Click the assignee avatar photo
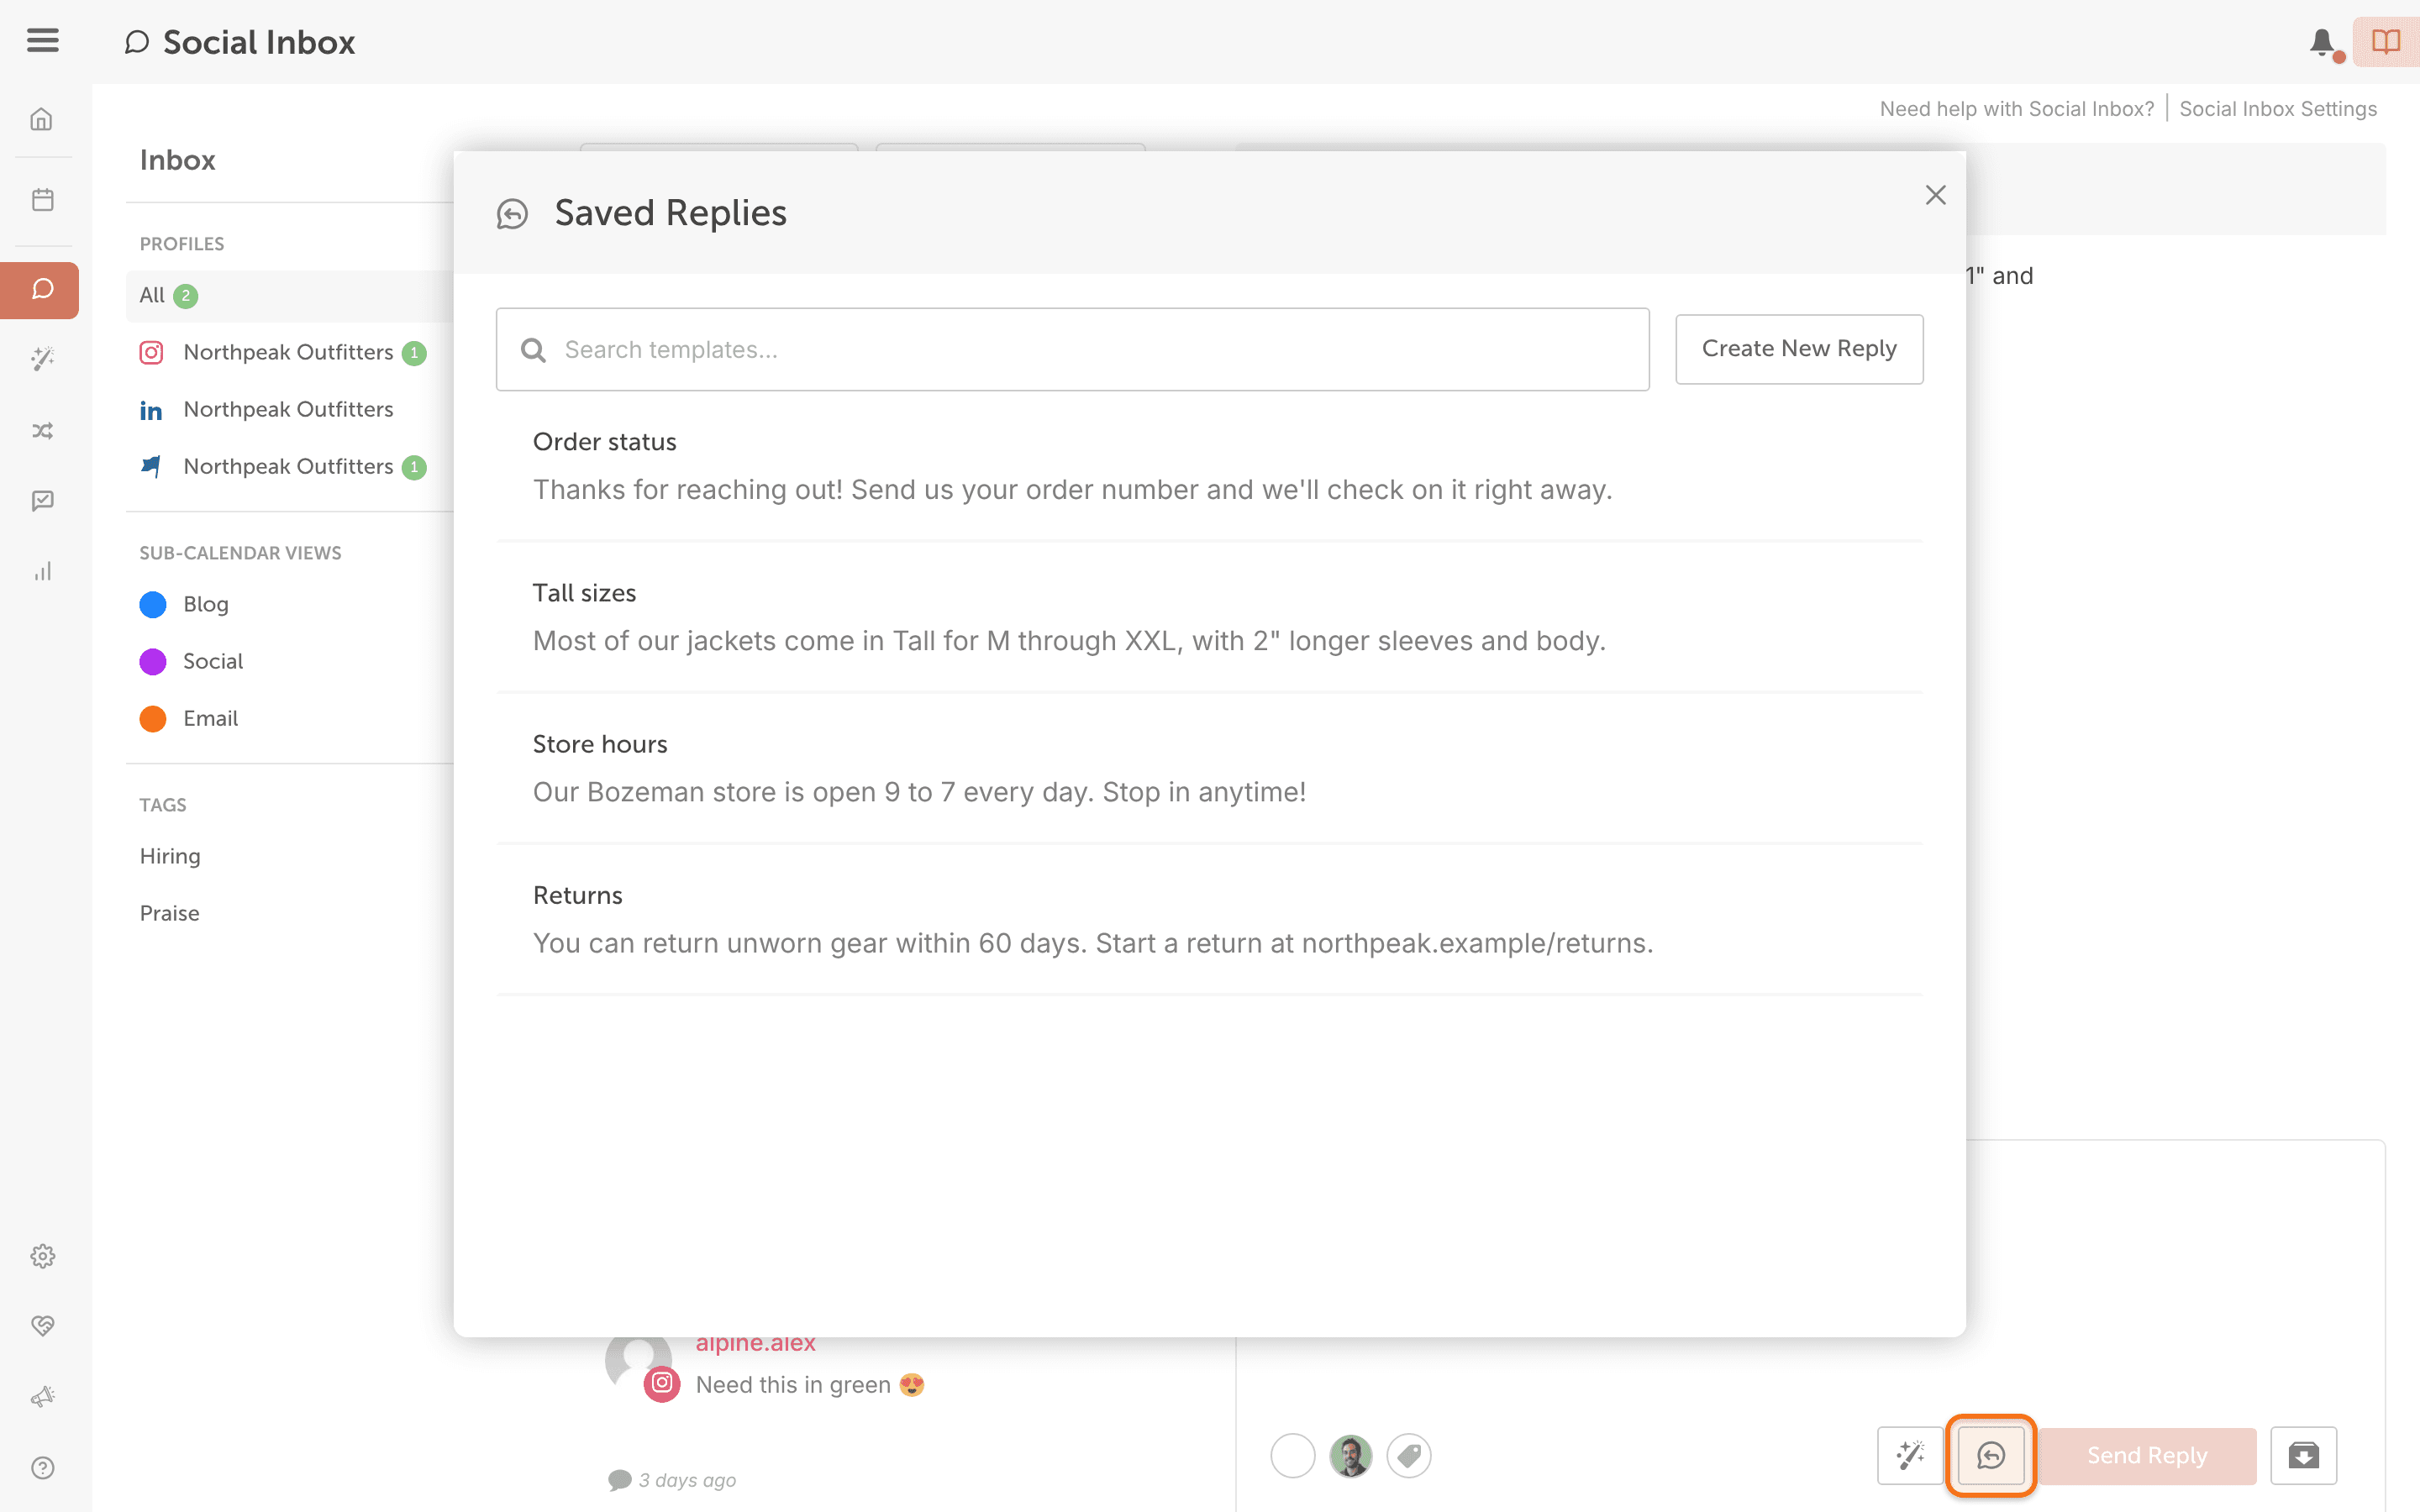Screen dimensions: 2420x1512 tap(1351, 1456)
